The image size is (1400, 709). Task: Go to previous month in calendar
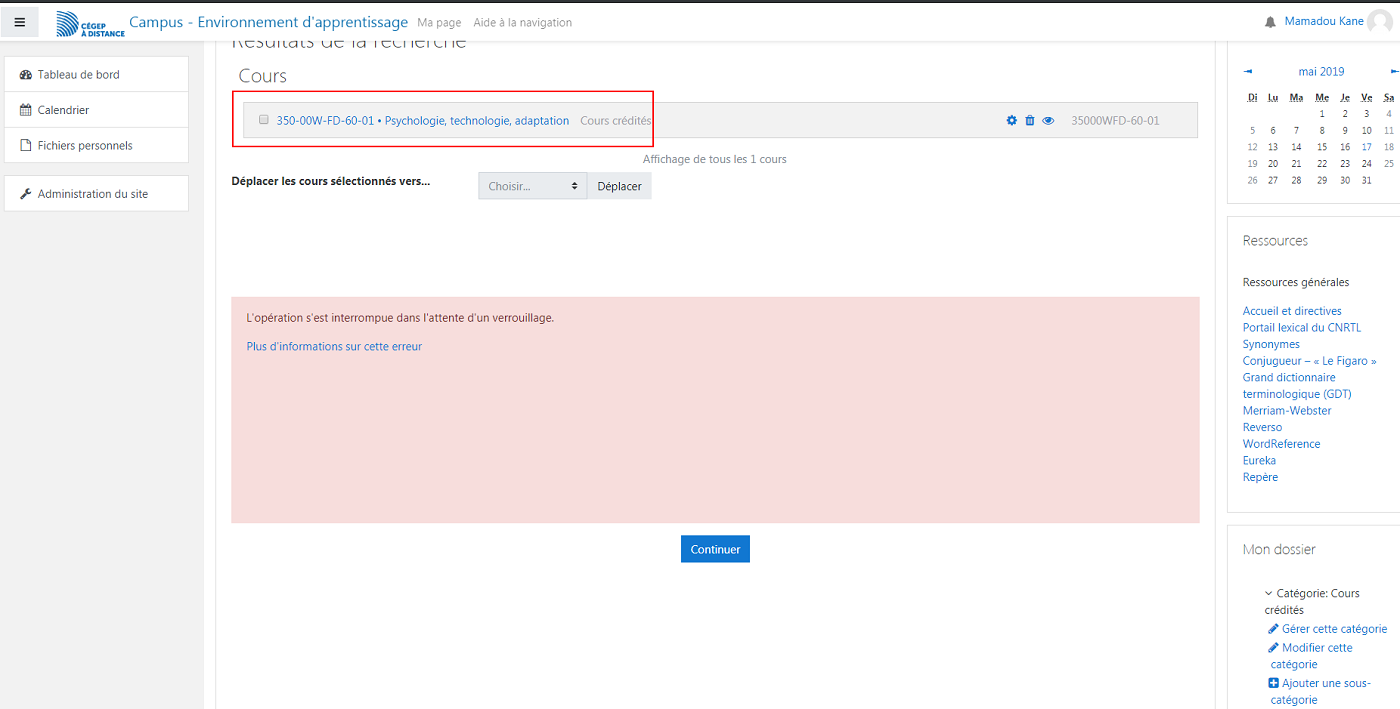(x=1248, y=72)
